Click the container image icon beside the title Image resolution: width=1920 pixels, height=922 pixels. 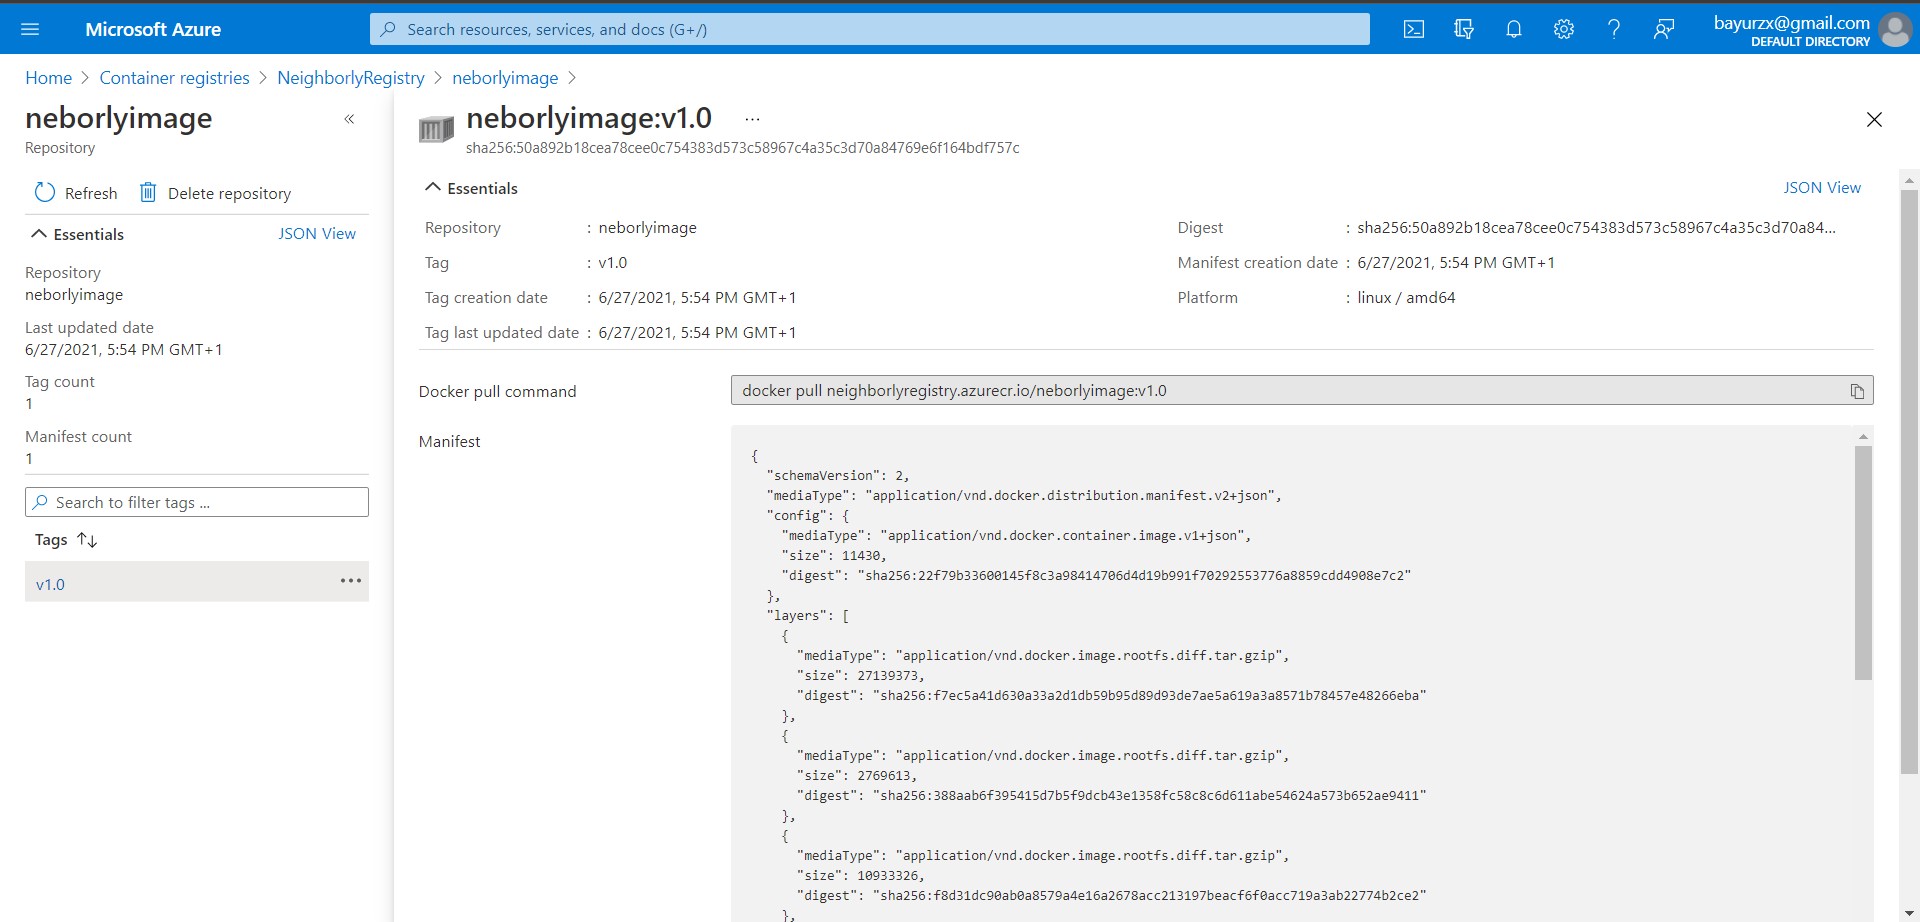pyautogui.click(x=436, y=129)
